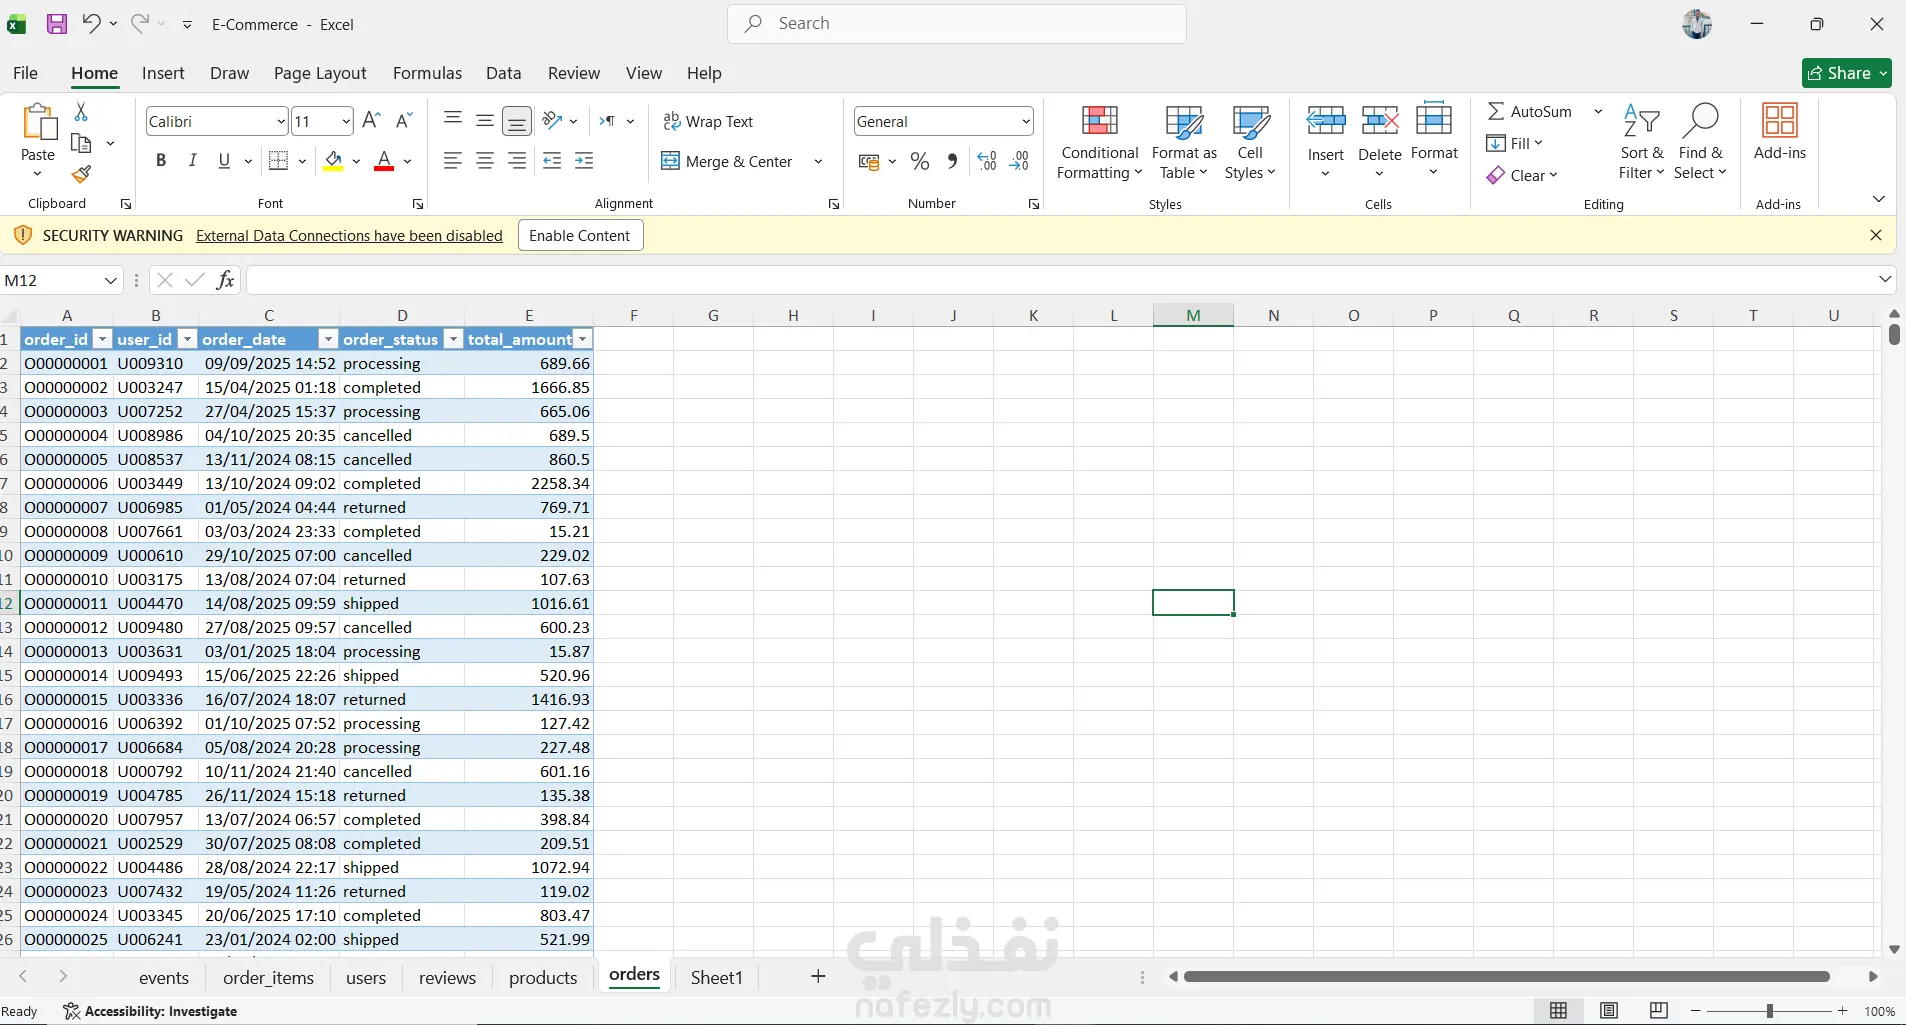Screen dimensions: 1906x1025
Task: Decrease decimal places
Action: (x=1020, y=161)
